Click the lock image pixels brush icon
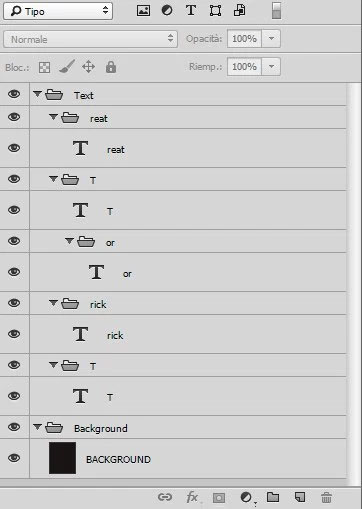This screenshot has width=362, height=509. click(67, 66)
